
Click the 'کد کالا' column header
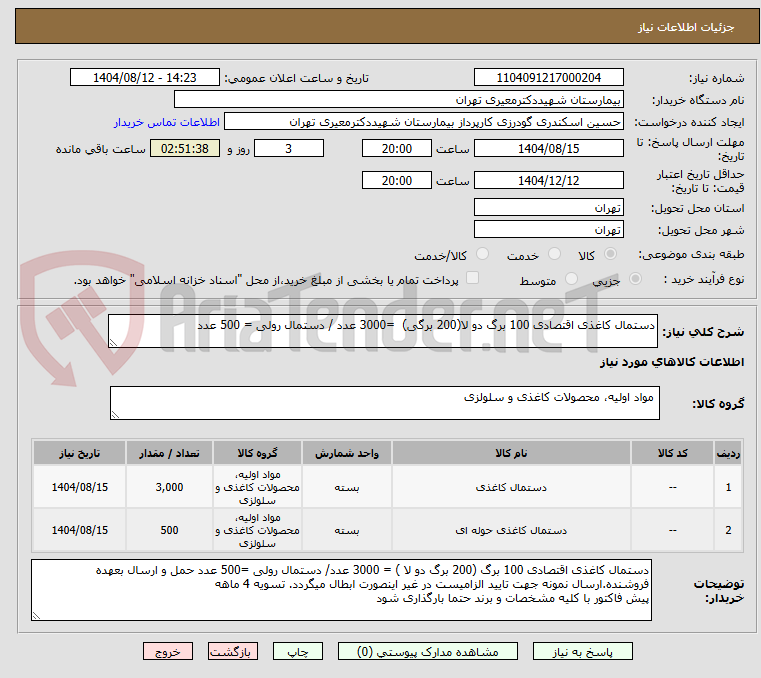point(672,453)
